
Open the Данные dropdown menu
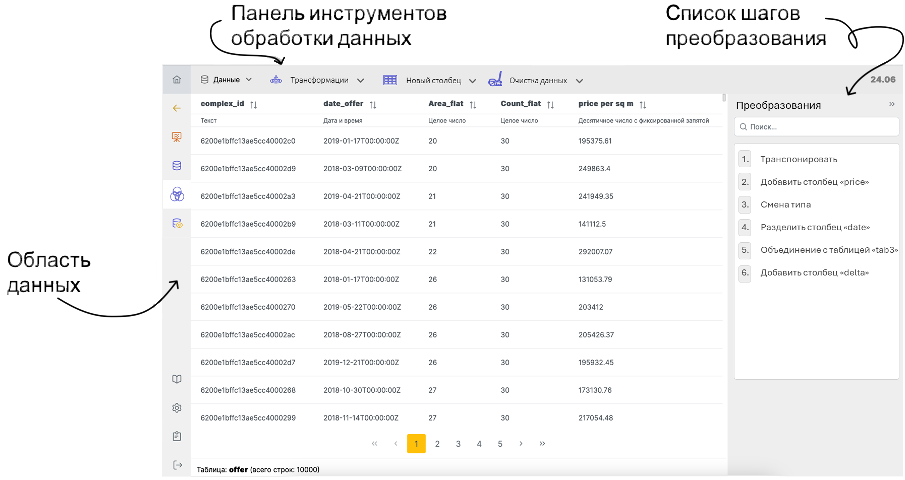[x=226, y=80]
